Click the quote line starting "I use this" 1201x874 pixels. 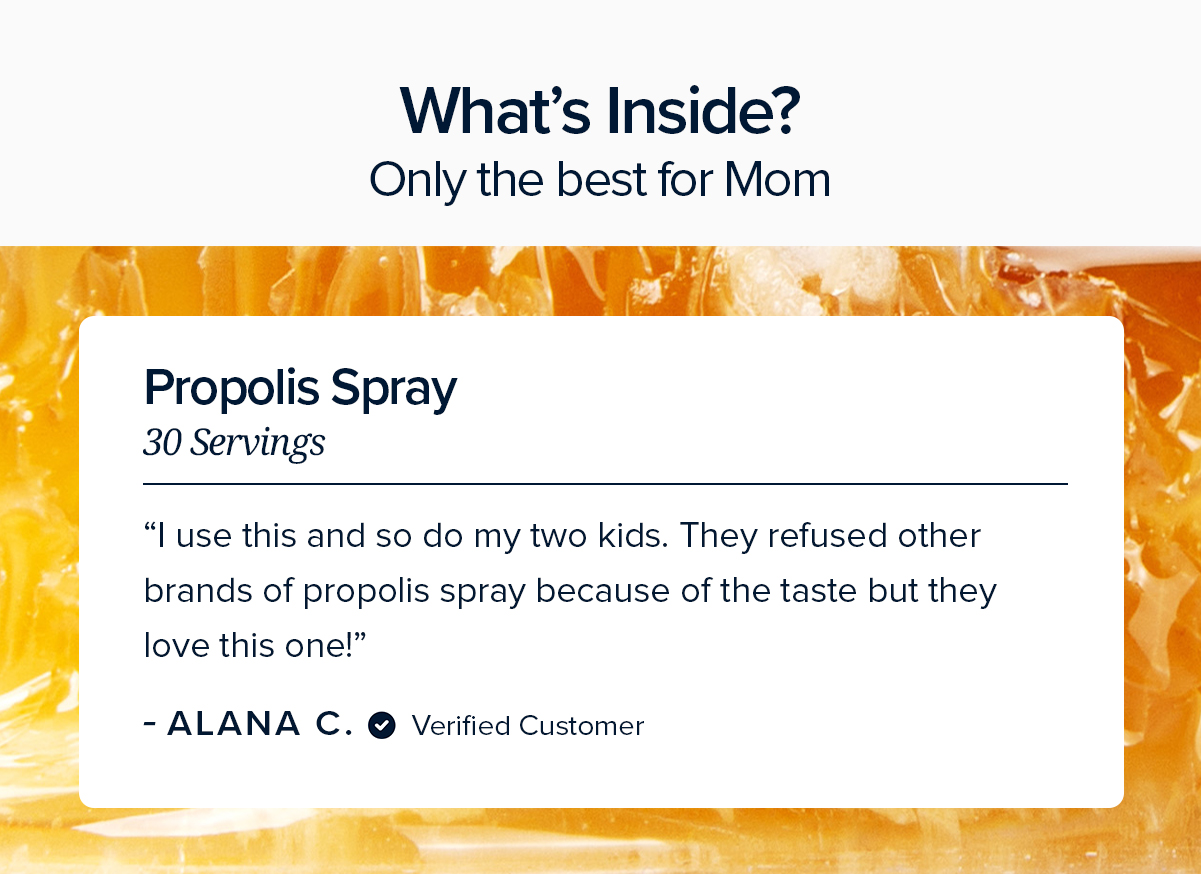(x=562, y=536)
